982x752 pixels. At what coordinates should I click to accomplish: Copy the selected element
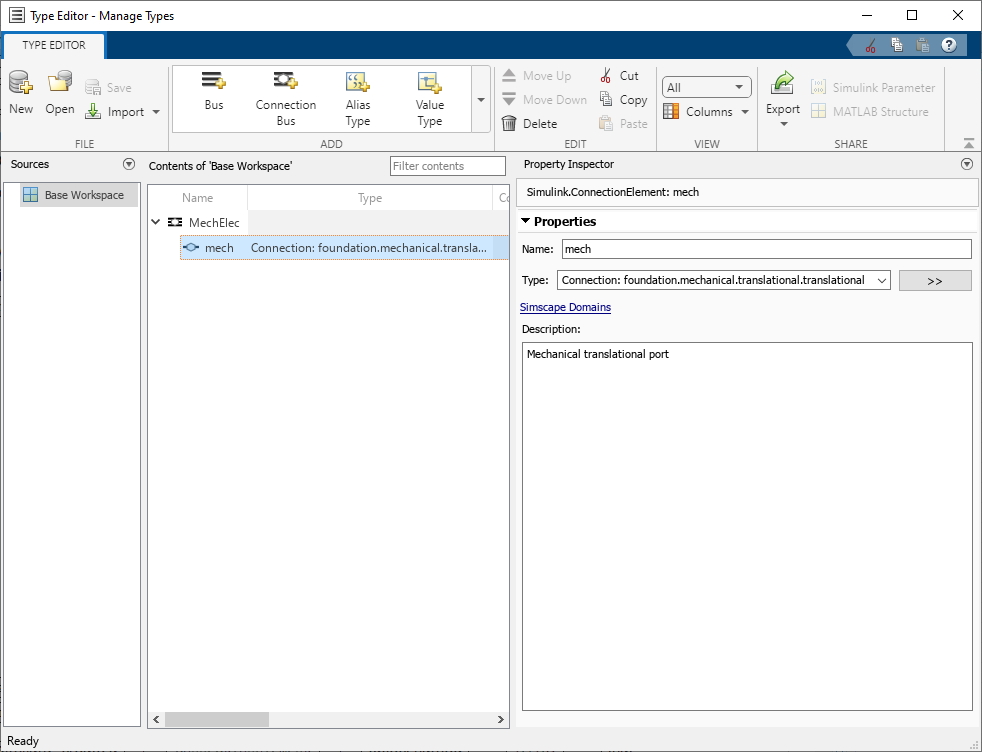point(623,100)
